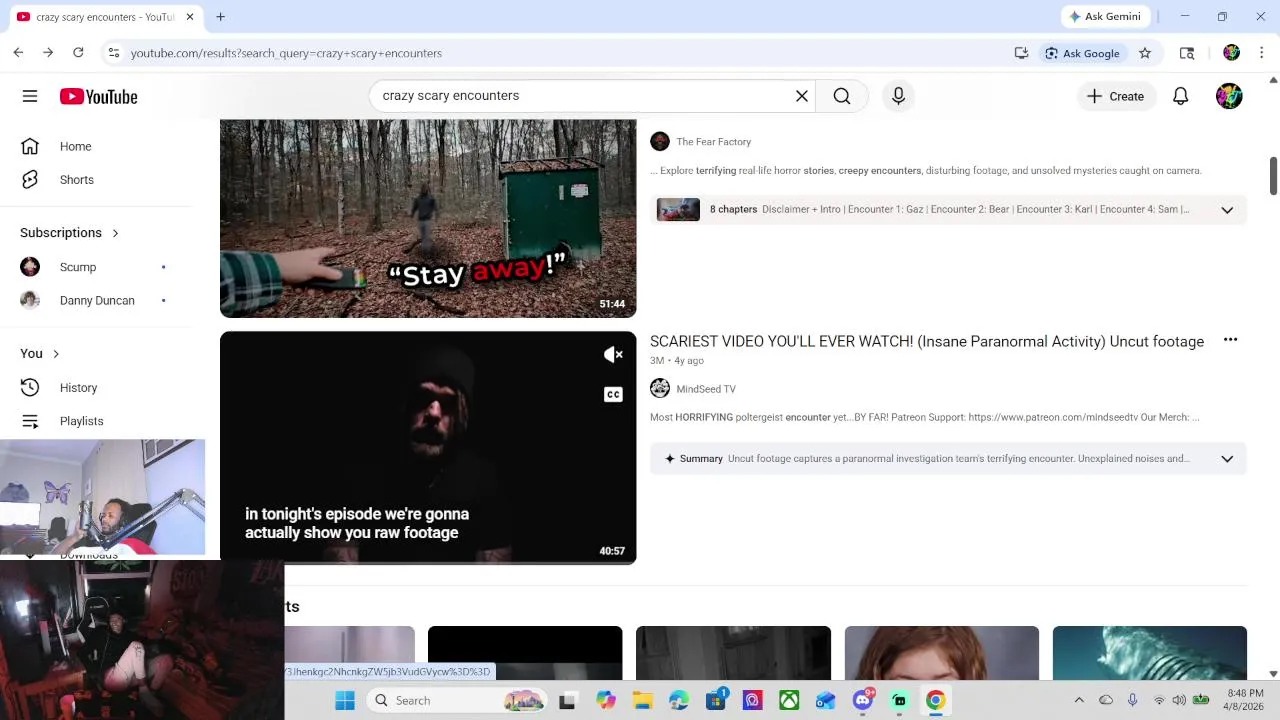Open a new browser tab
This screenshot has width=1280, height=720.
pos(220,17)
